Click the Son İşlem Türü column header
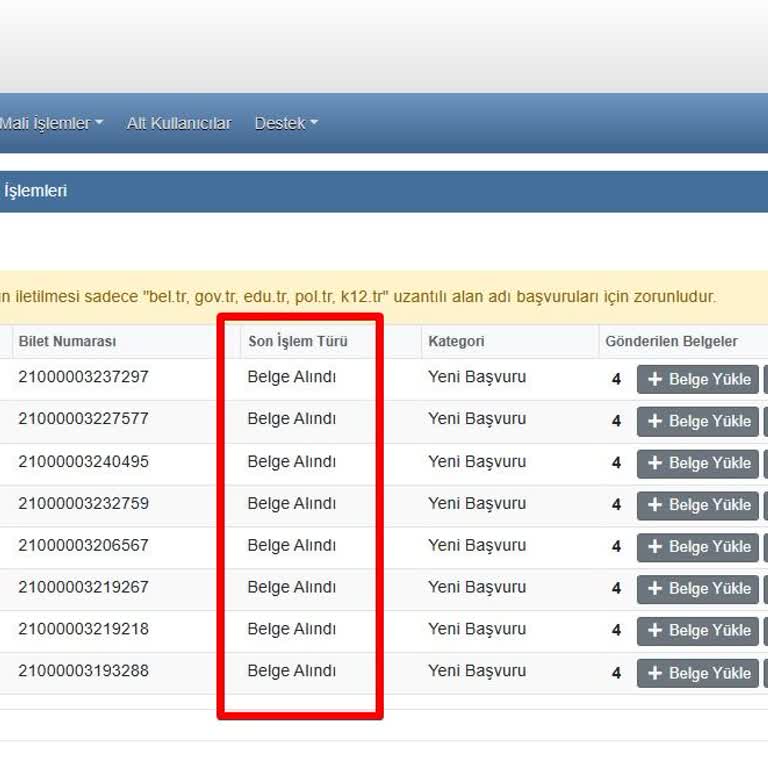This screenshot has height=768, width=768. [x=298, y=341]
